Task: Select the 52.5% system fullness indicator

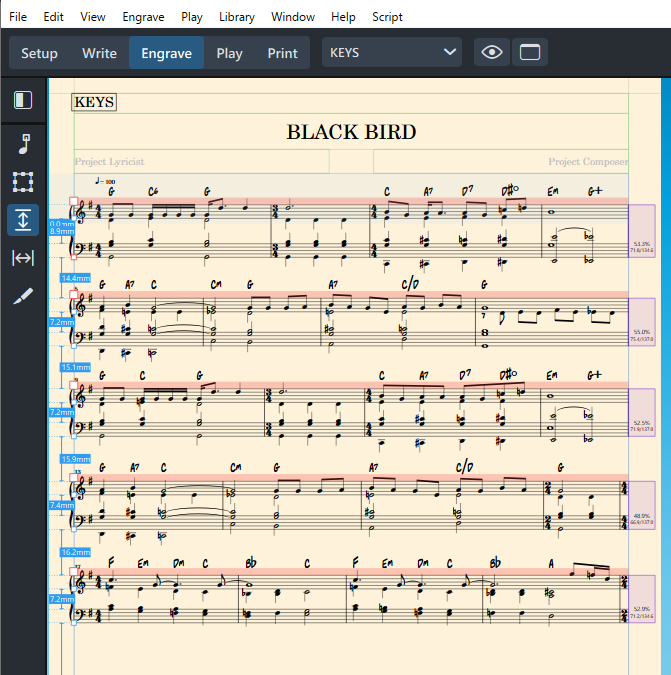Action: point(642,412)
